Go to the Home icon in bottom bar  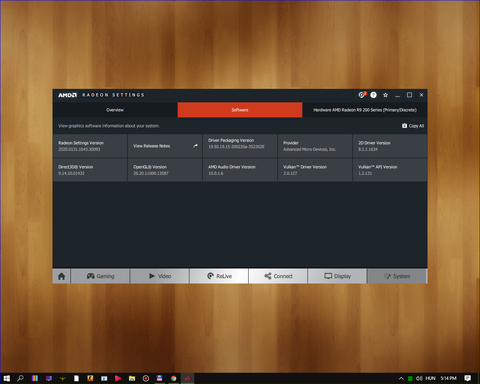point(61,276)
